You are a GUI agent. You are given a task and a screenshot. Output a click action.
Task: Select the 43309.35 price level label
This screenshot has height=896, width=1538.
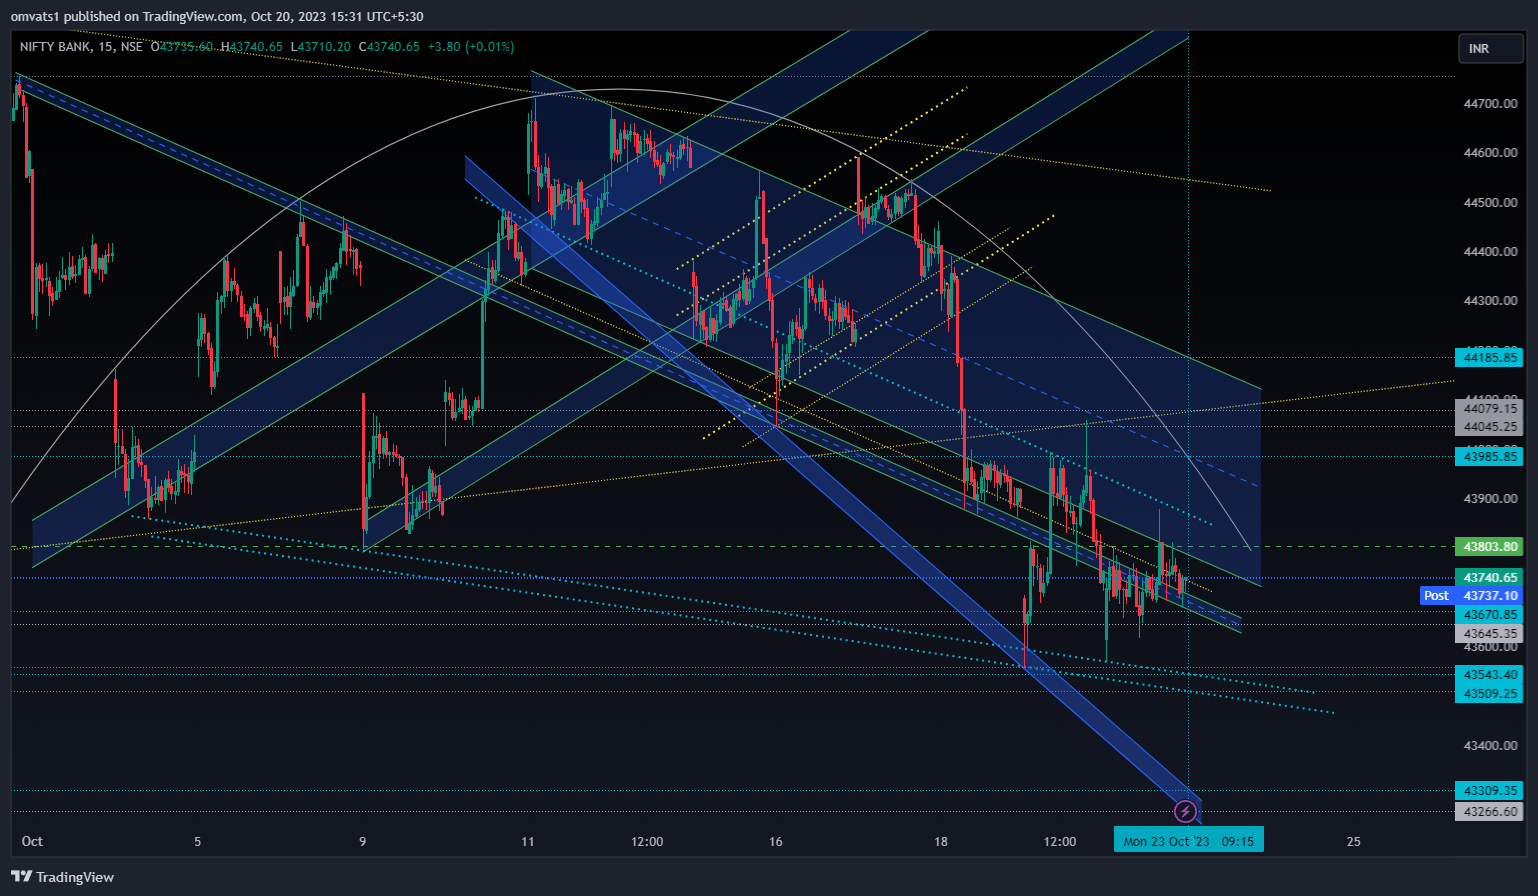[x=1489, y=791]
